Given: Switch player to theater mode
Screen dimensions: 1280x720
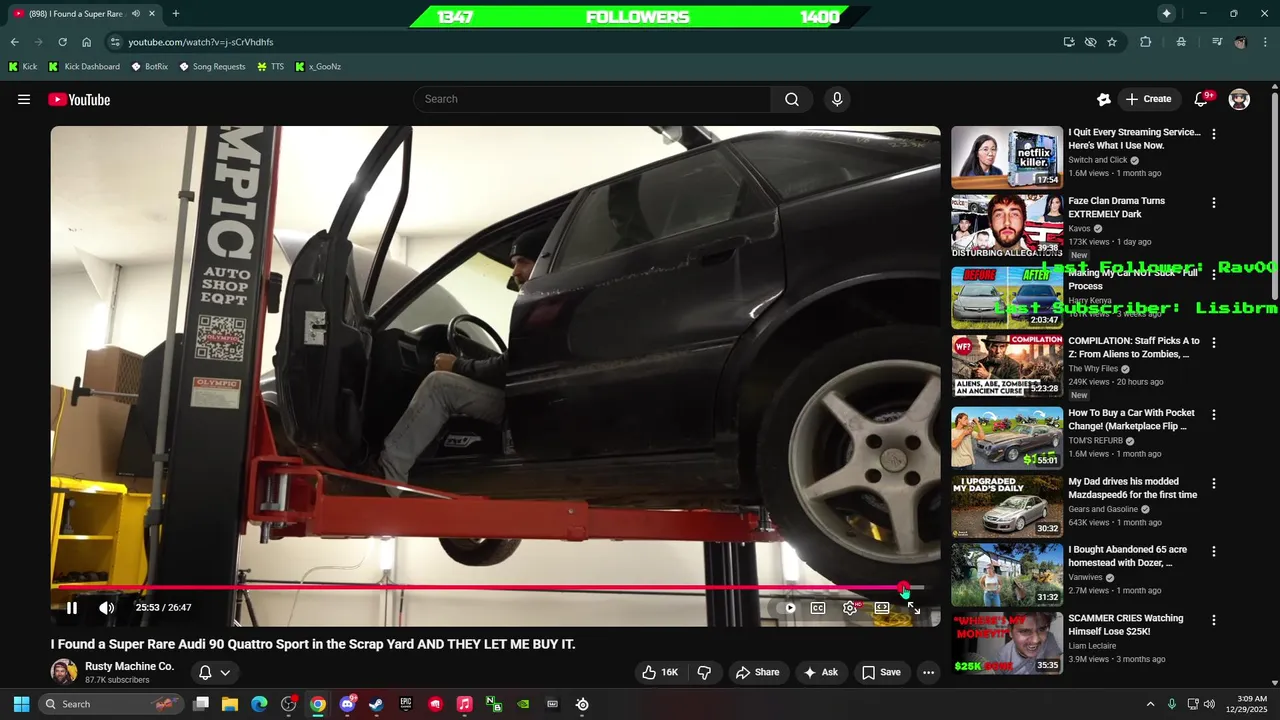Looking at the screenshot, I should (882, 608).
